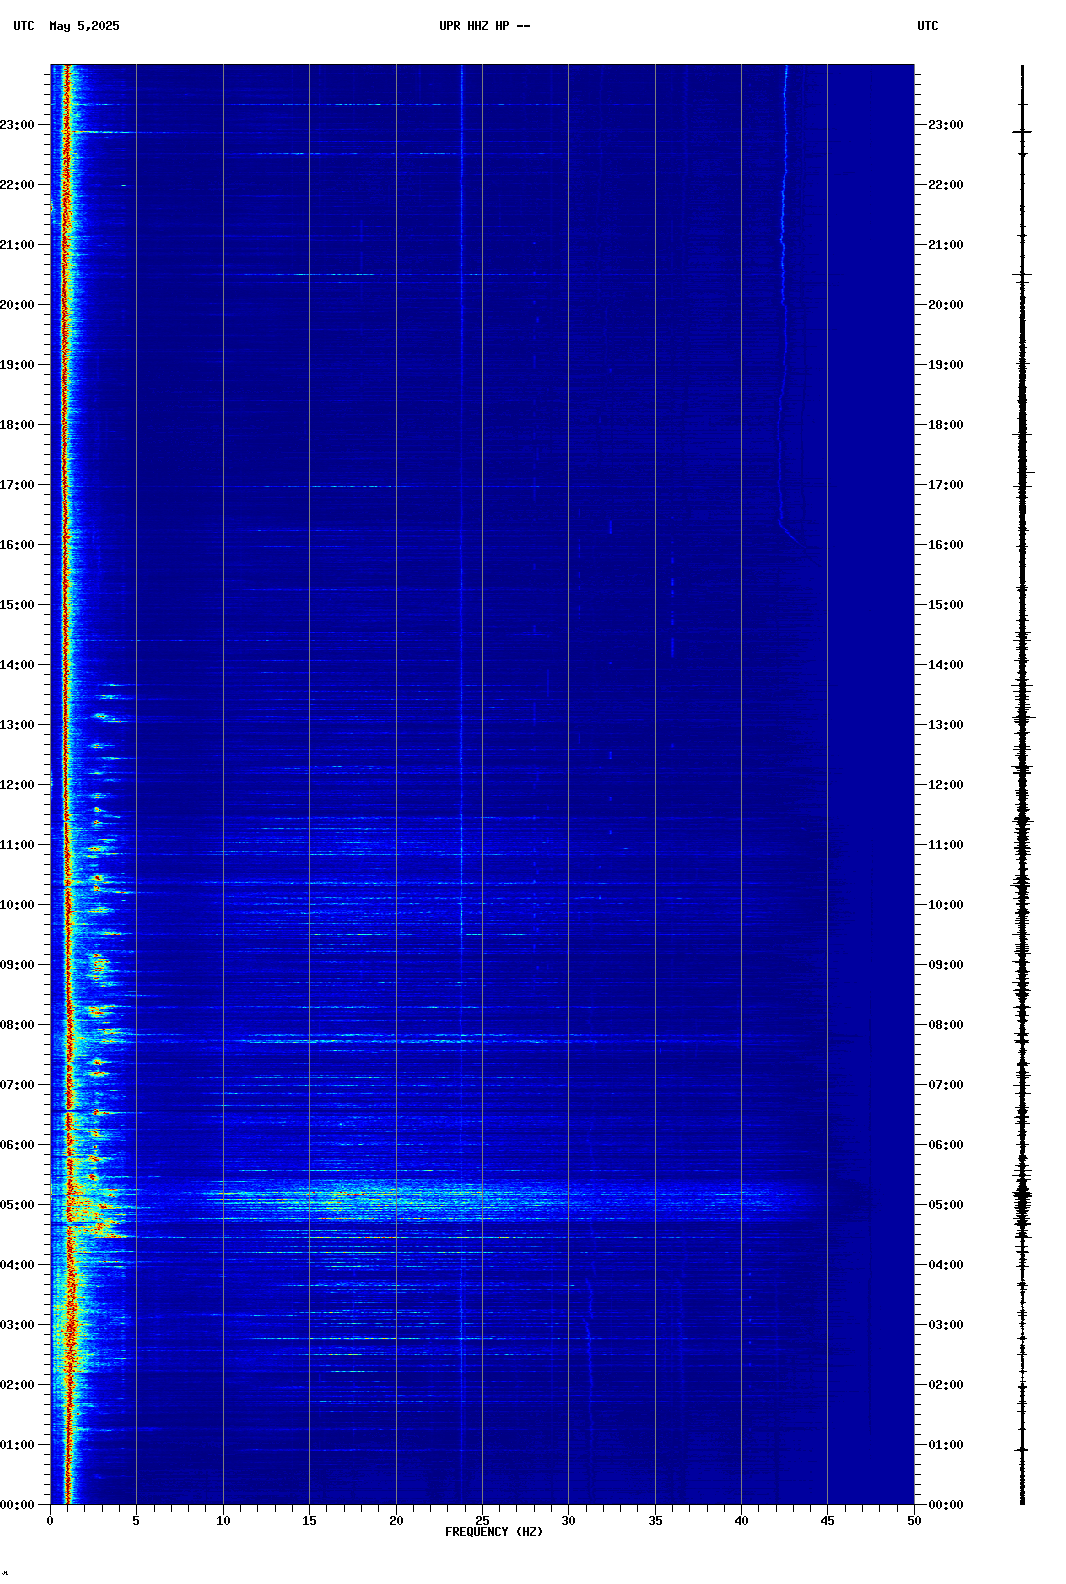Click the '0' frequency axis label
1066x1584 pixels.
pyautogui.click(x=50, y=1521)
